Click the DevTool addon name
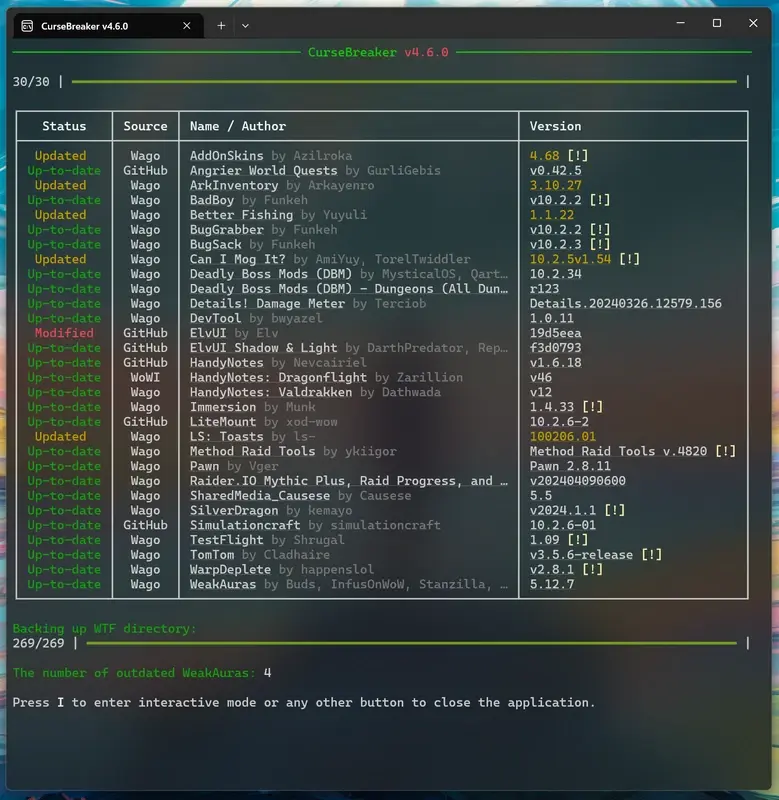Viewport: 779px width, 800px height. click(x=215, y=318)
